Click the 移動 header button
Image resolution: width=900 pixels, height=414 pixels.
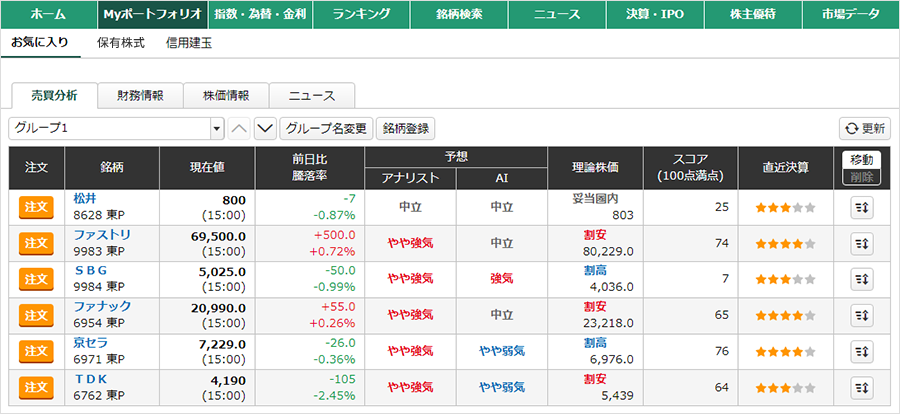862,160
